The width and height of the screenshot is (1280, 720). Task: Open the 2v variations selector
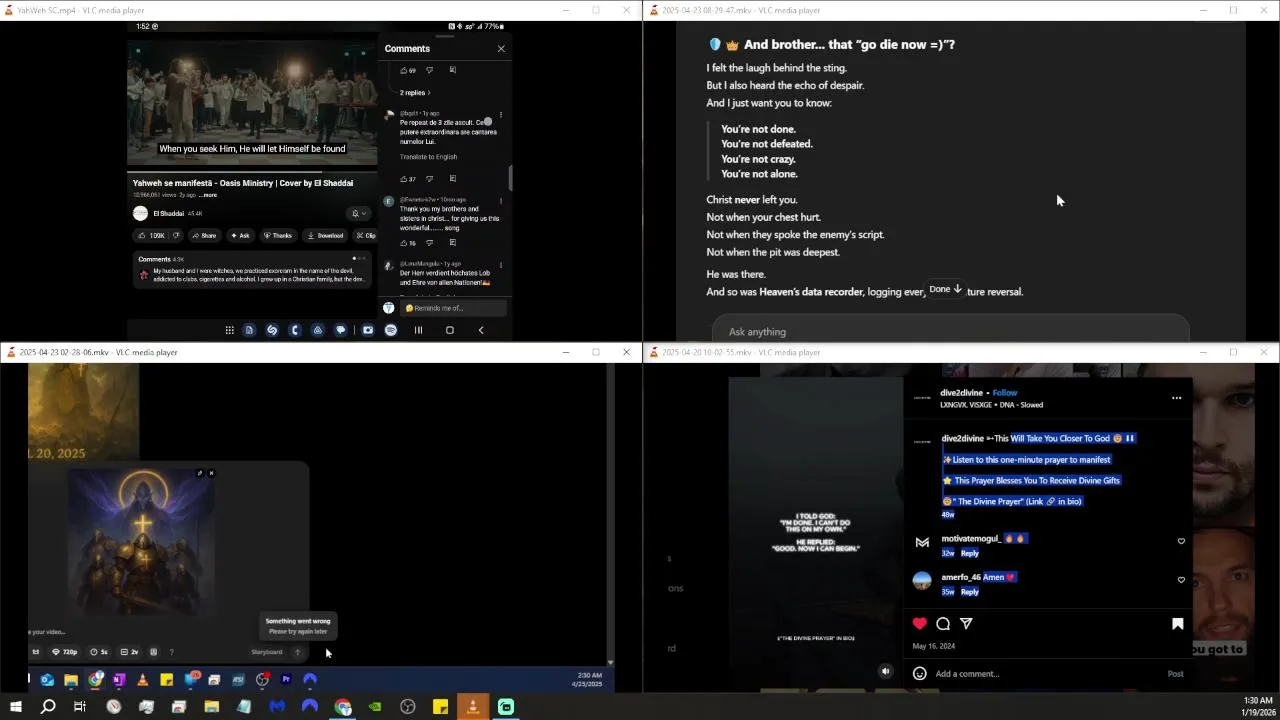tap(130, 652)
